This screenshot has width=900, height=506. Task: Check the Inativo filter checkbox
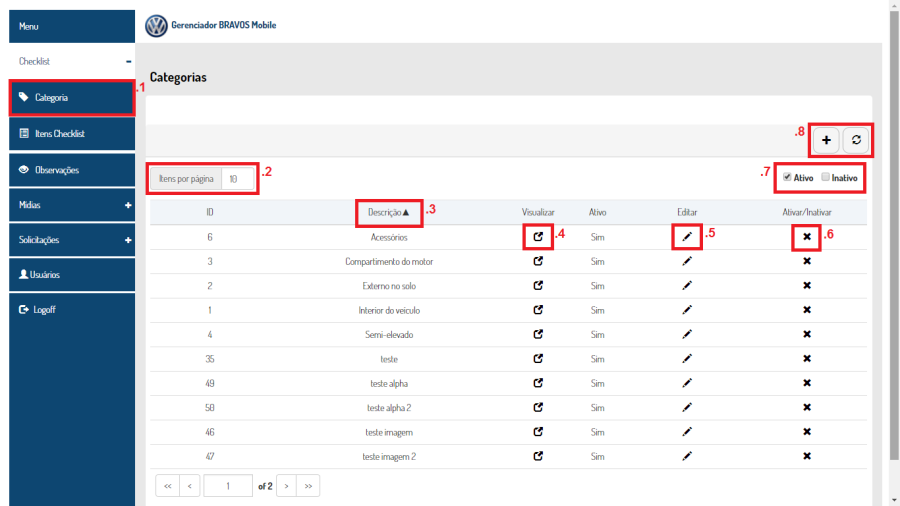tap(825, 177)
